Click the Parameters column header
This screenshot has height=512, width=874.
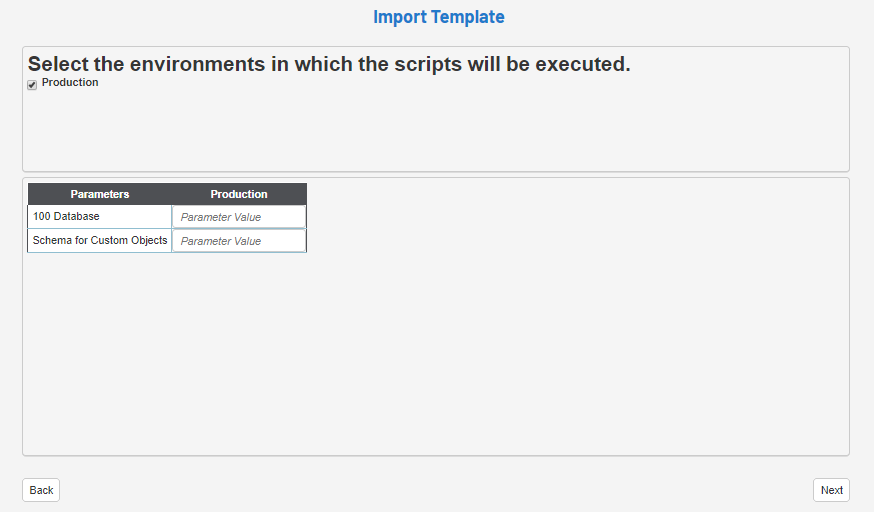tap(100, 194)
